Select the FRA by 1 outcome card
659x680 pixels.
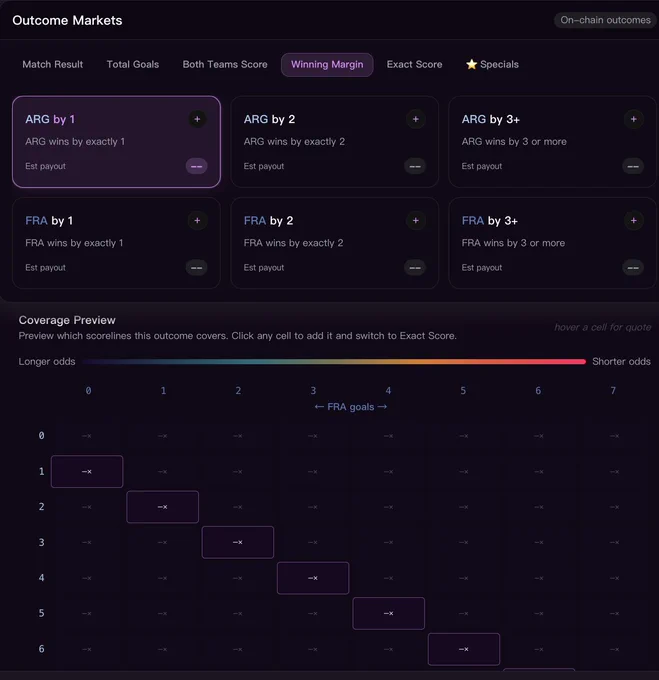(116, 243)
